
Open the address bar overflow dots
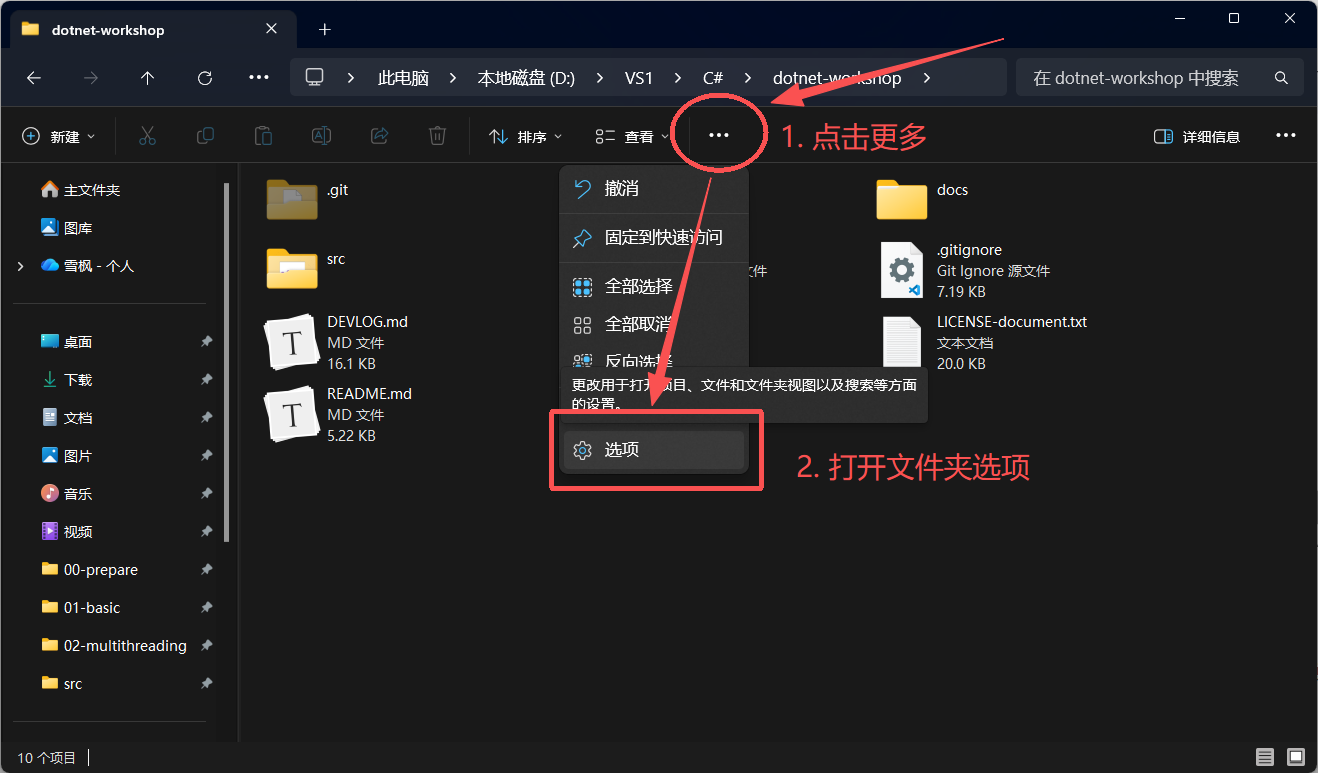coord(259,78)
